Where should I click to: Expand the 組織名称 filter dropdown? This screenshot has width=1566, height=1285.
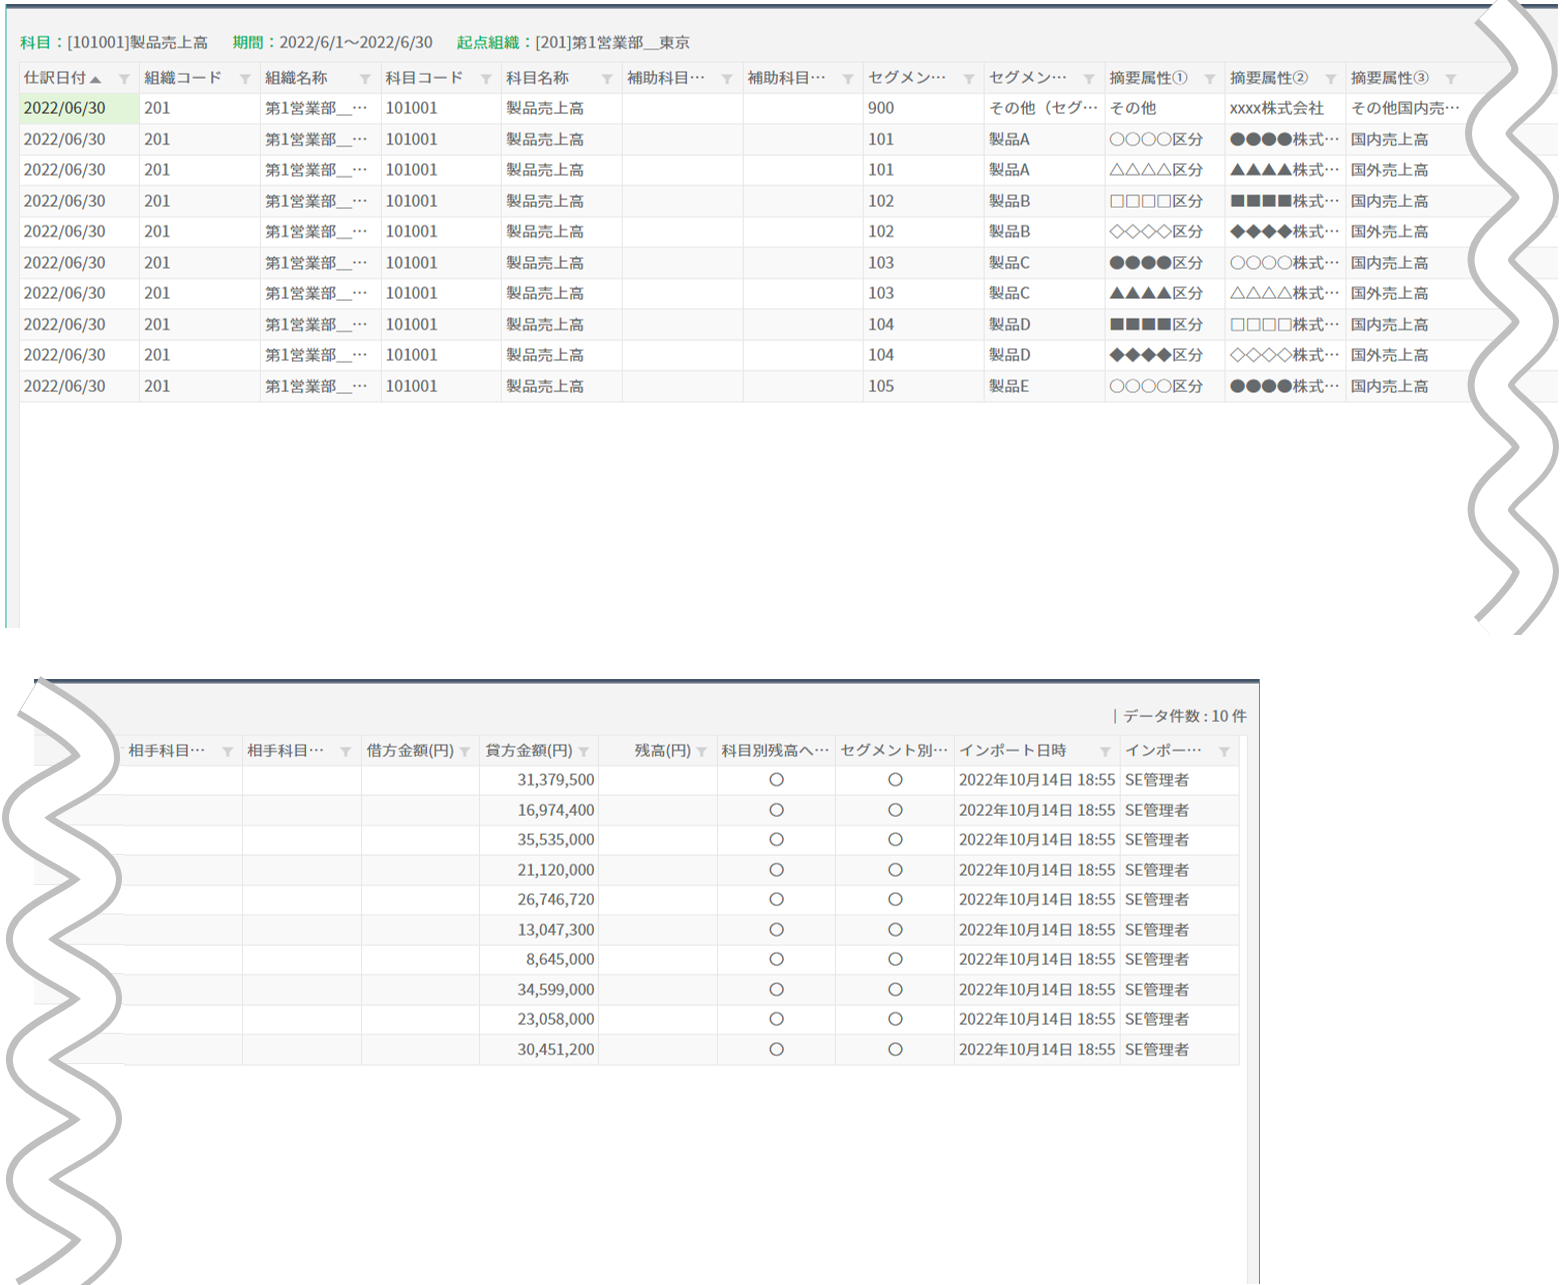[365, 79]
